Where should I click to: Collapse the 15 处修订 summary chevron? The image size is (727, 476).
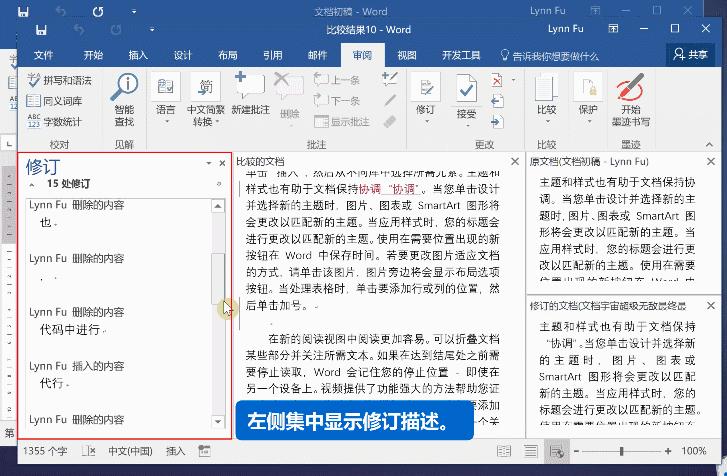tap(32, 184)
